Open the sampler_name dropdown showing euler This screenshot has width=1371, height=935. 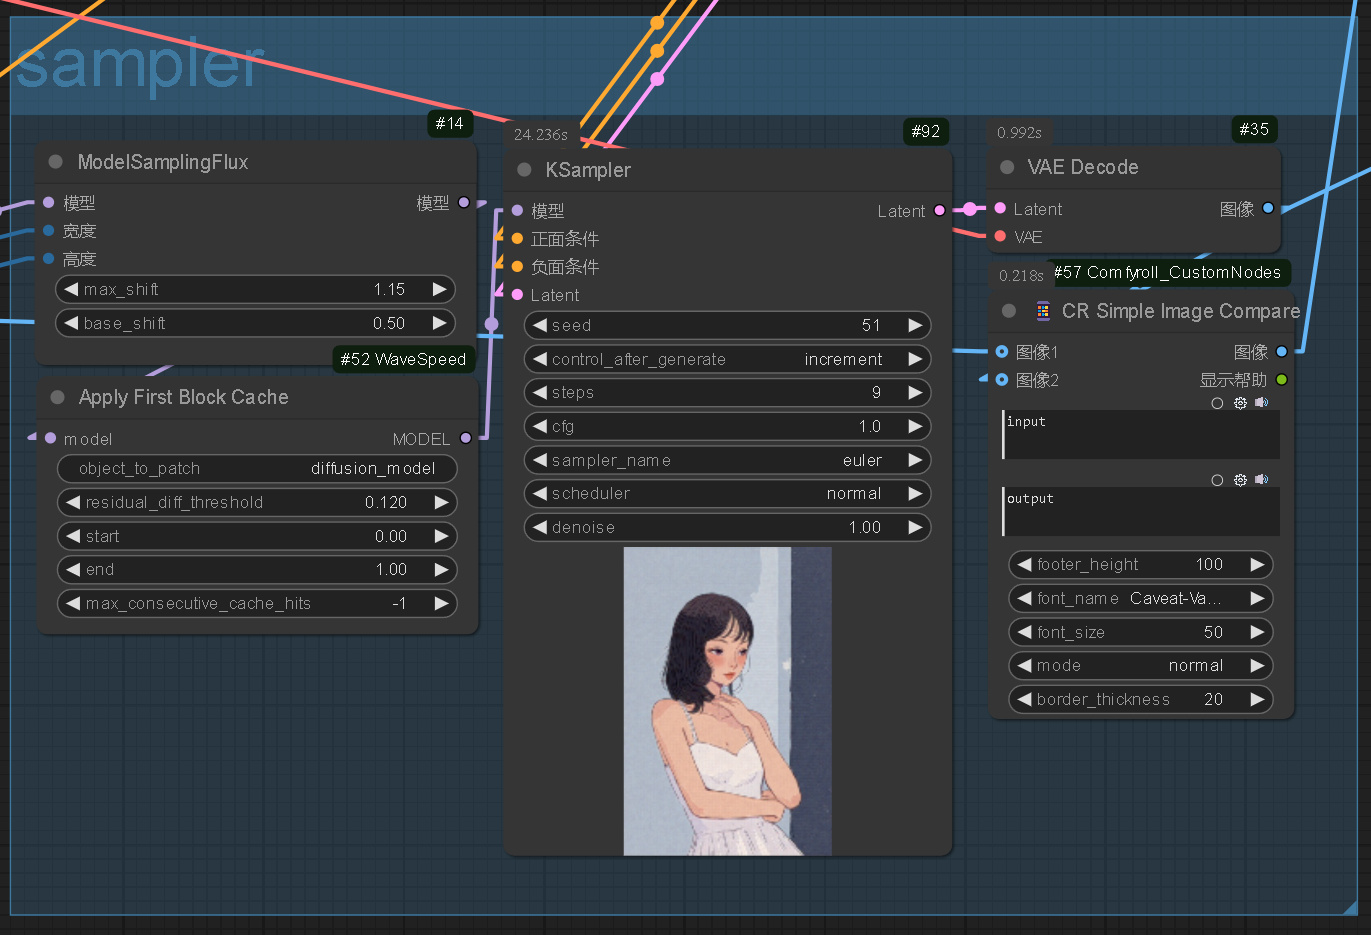(x=727, y=460)
